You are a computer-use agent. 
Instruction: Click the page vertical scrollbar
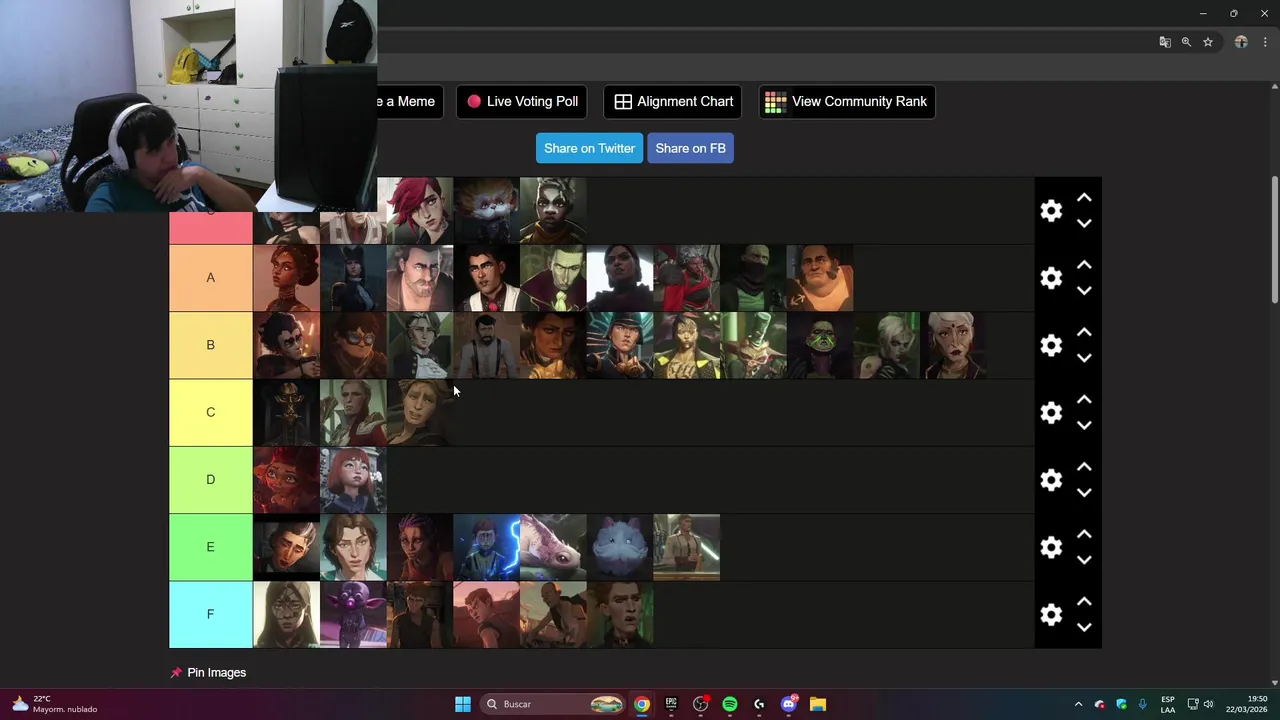pyautogui.click(x=1274, y=240)
